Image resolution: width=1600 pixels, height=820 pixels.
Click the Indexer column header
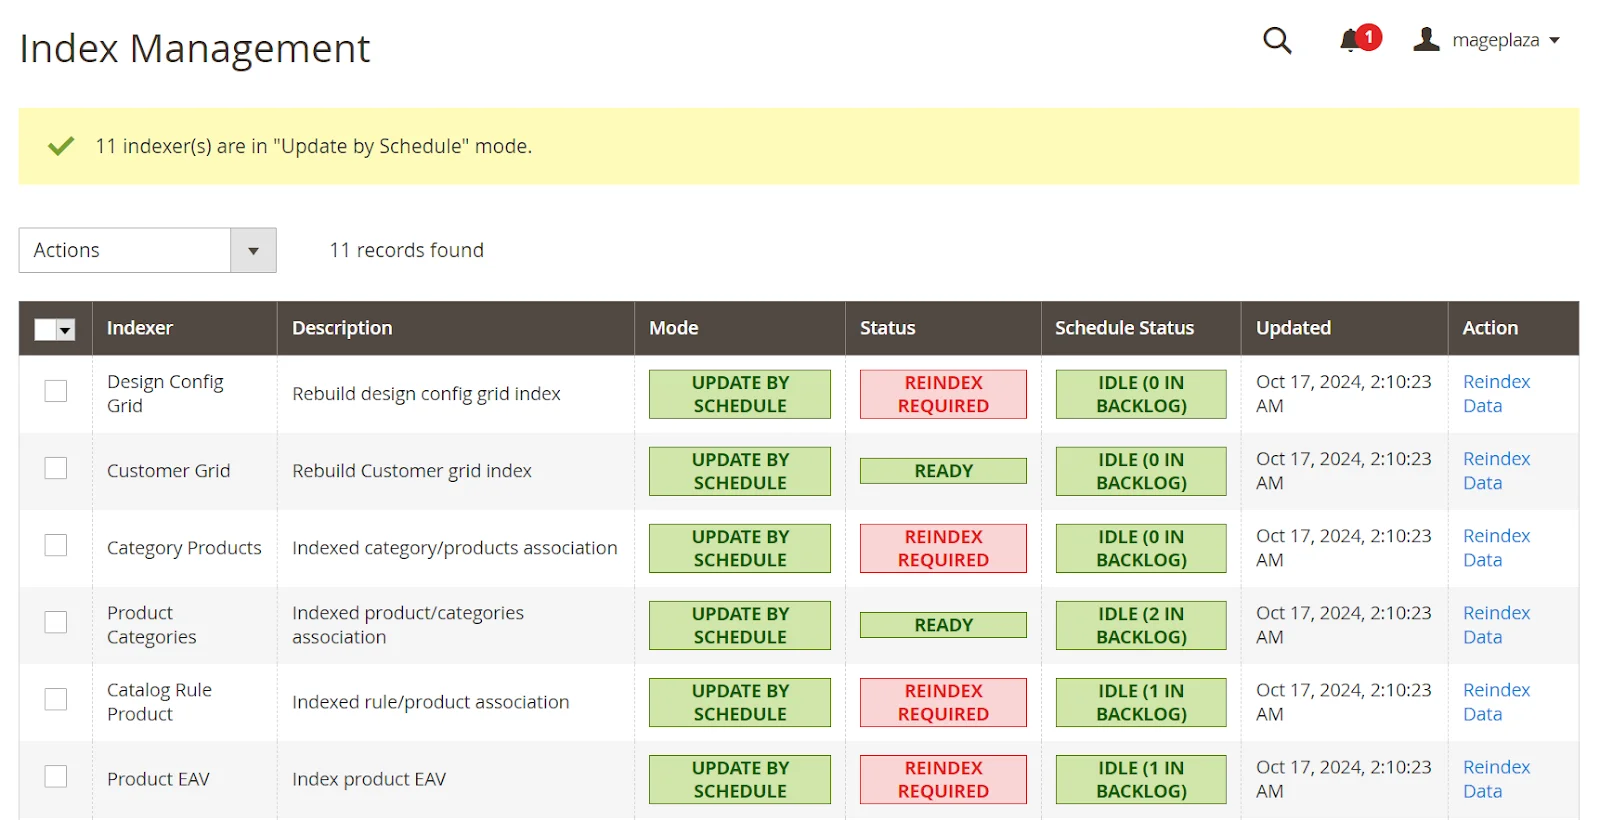pyautogui.click(x=140, y=328)
